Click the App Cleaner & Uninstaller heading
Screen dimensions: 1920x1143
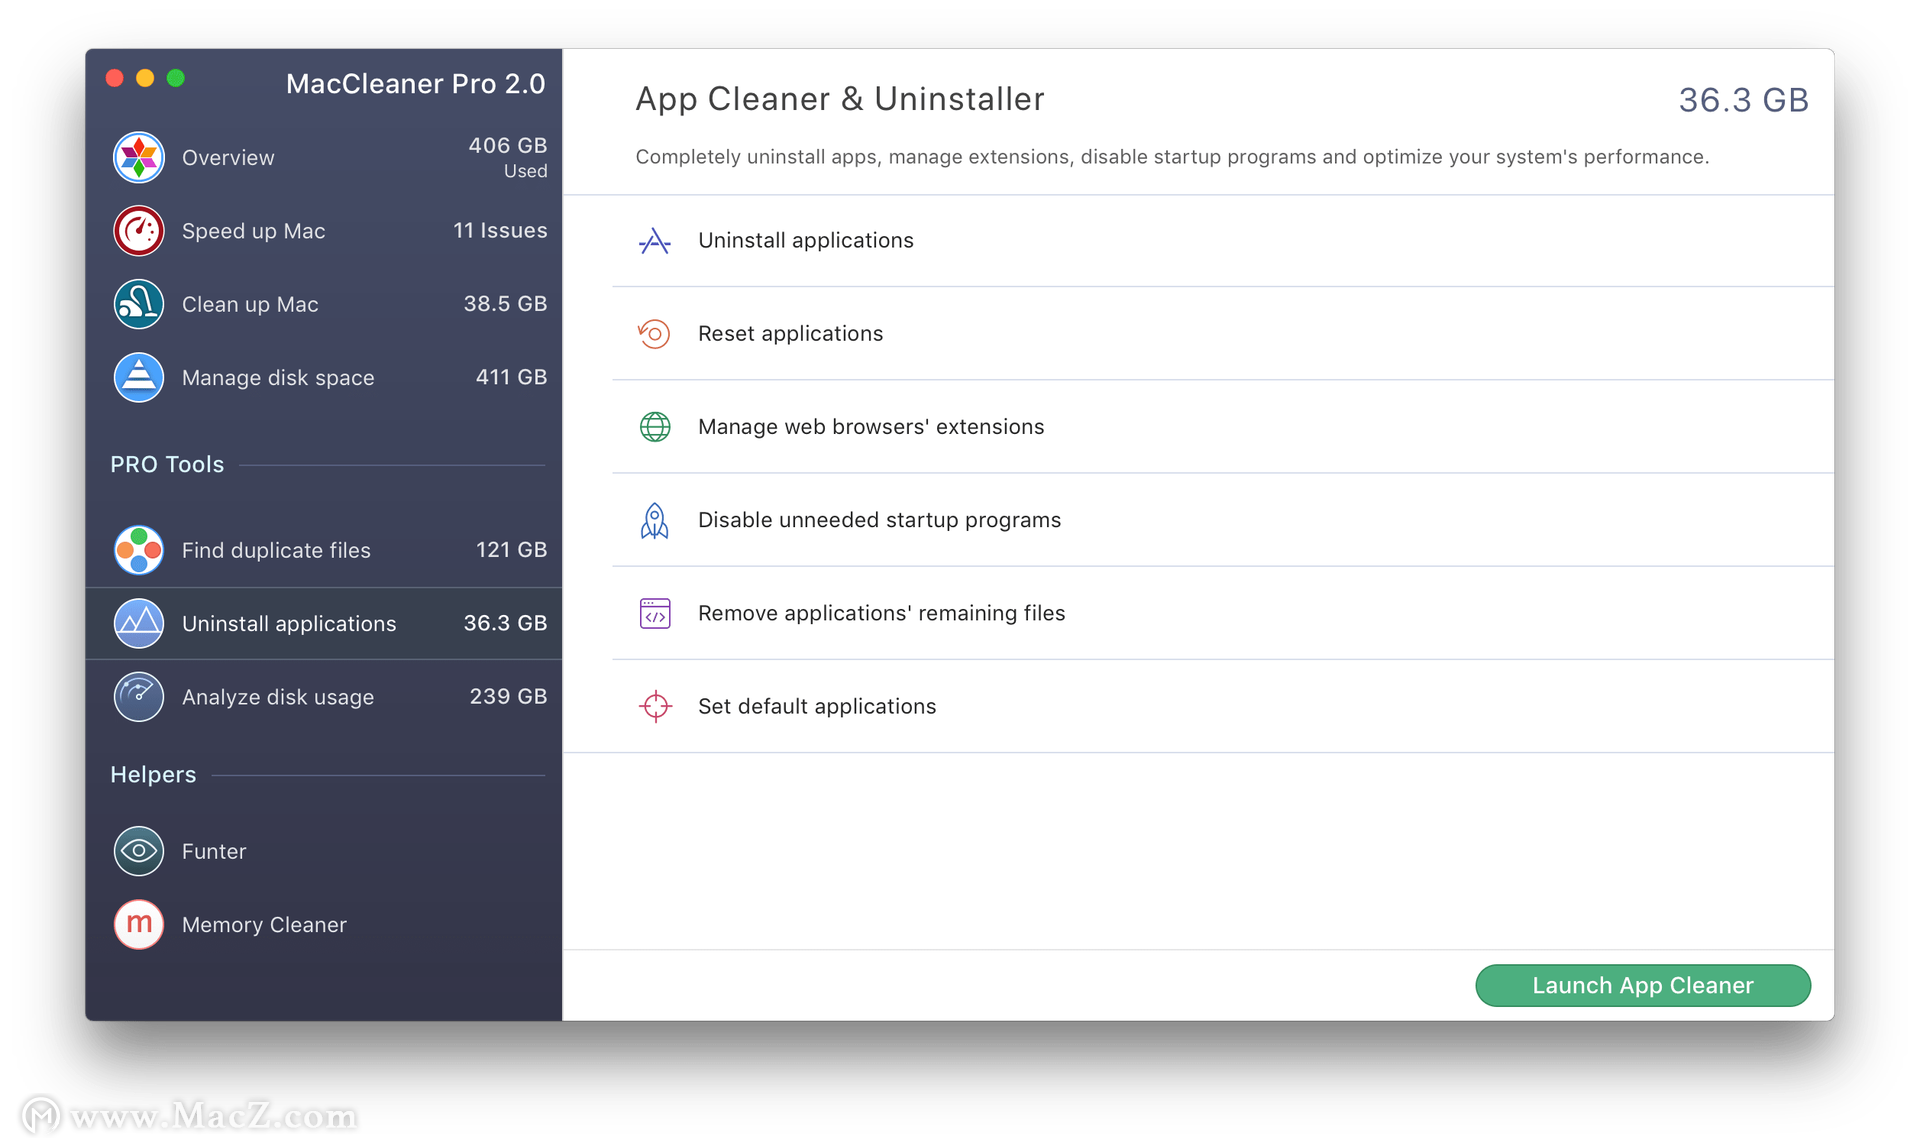pyautogui.click(x=840, y=99)
